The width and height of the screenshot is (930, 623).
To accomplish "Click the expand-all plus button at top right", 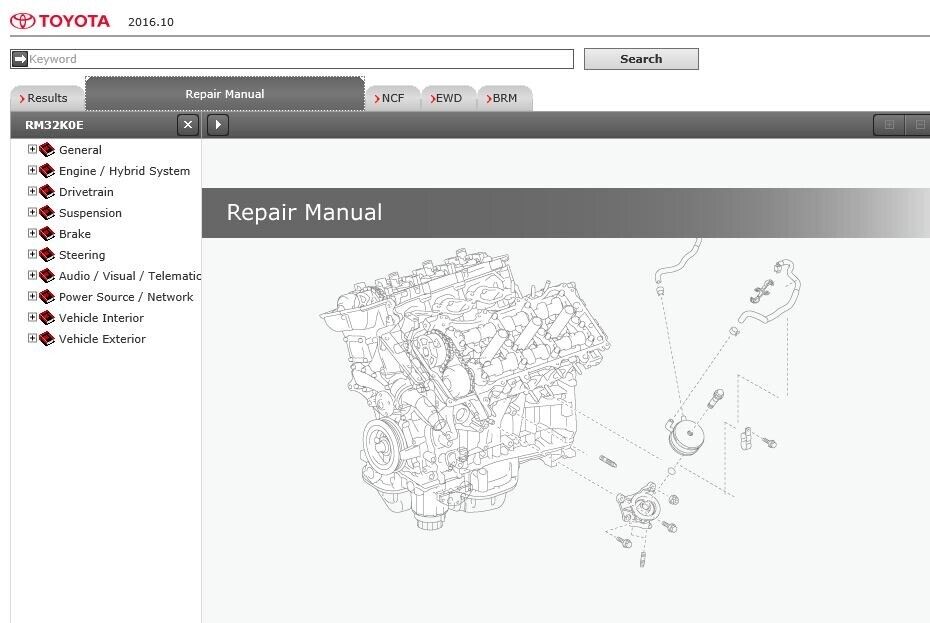I will click(887, 125).
